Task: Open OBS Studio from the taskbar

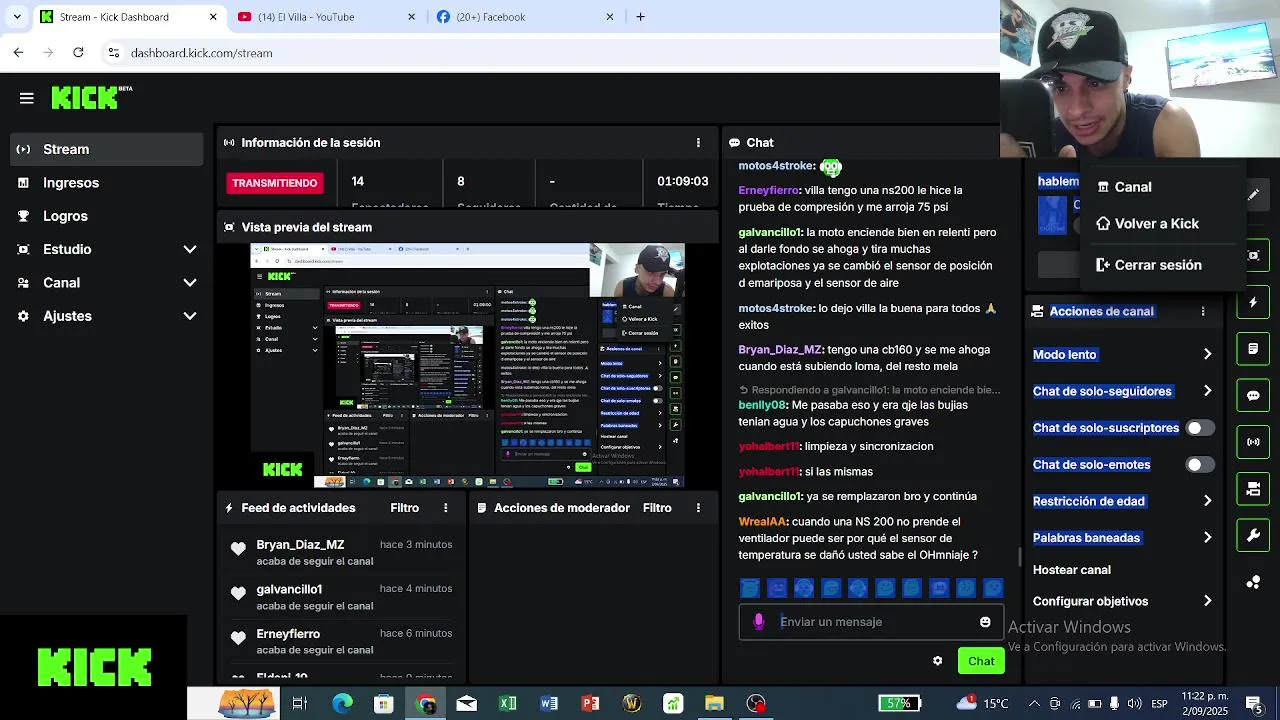Action: pyautogui.click(x=756, y=704)
